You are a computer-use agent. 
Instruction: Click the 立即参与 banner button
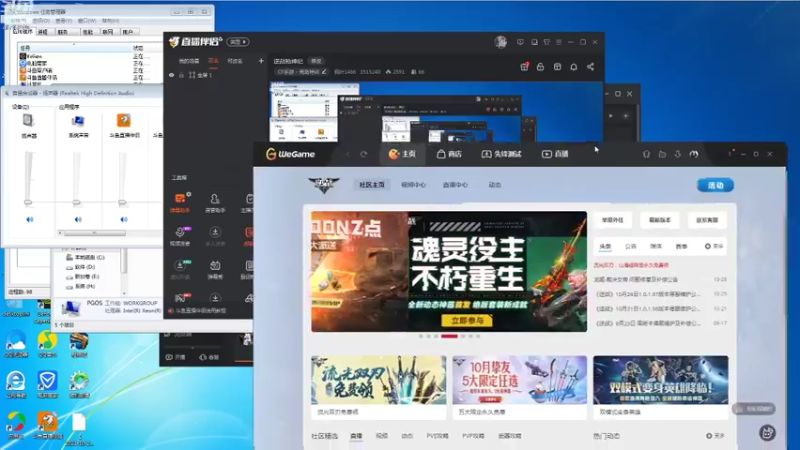(x=467, y=320)
